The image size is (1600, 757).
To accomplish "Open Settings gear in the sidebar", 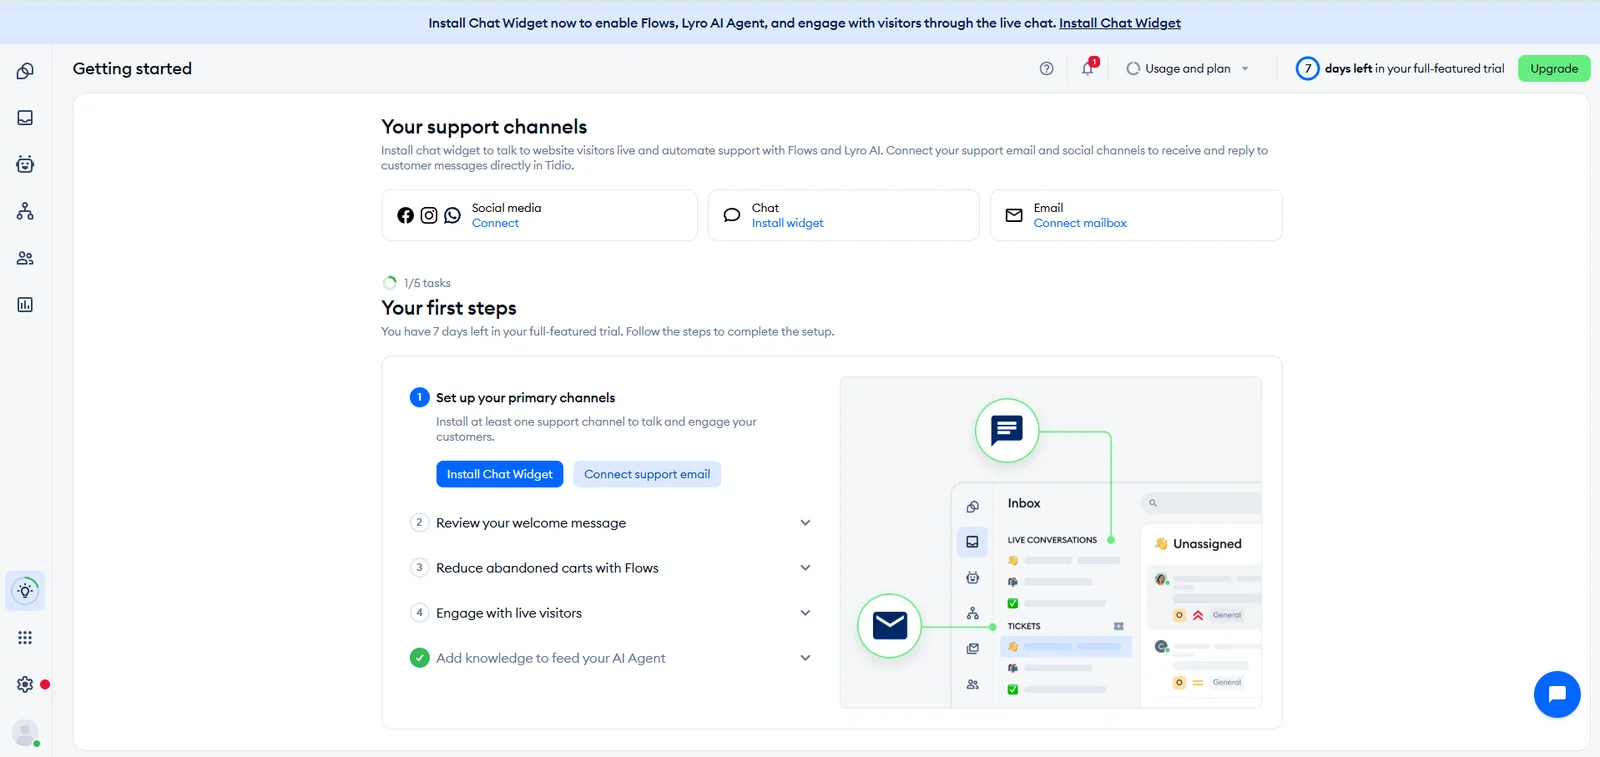I will click(x=25, y=684).
